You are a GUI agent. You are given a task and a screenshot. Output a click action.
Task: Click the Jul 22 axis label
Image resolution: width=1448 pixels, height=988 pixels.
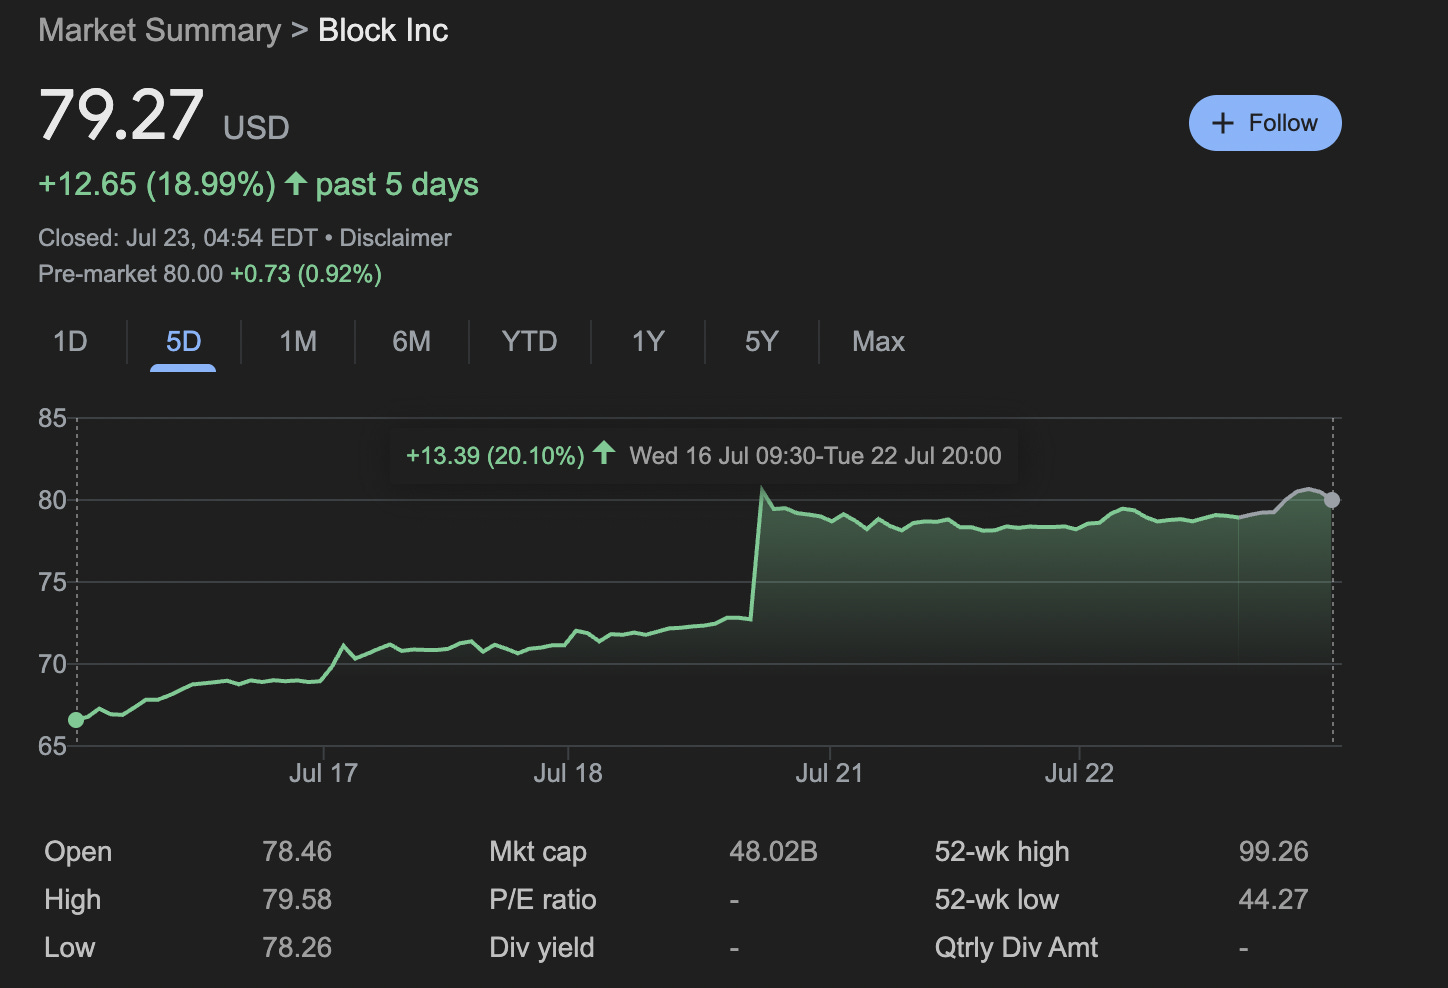1079,773
